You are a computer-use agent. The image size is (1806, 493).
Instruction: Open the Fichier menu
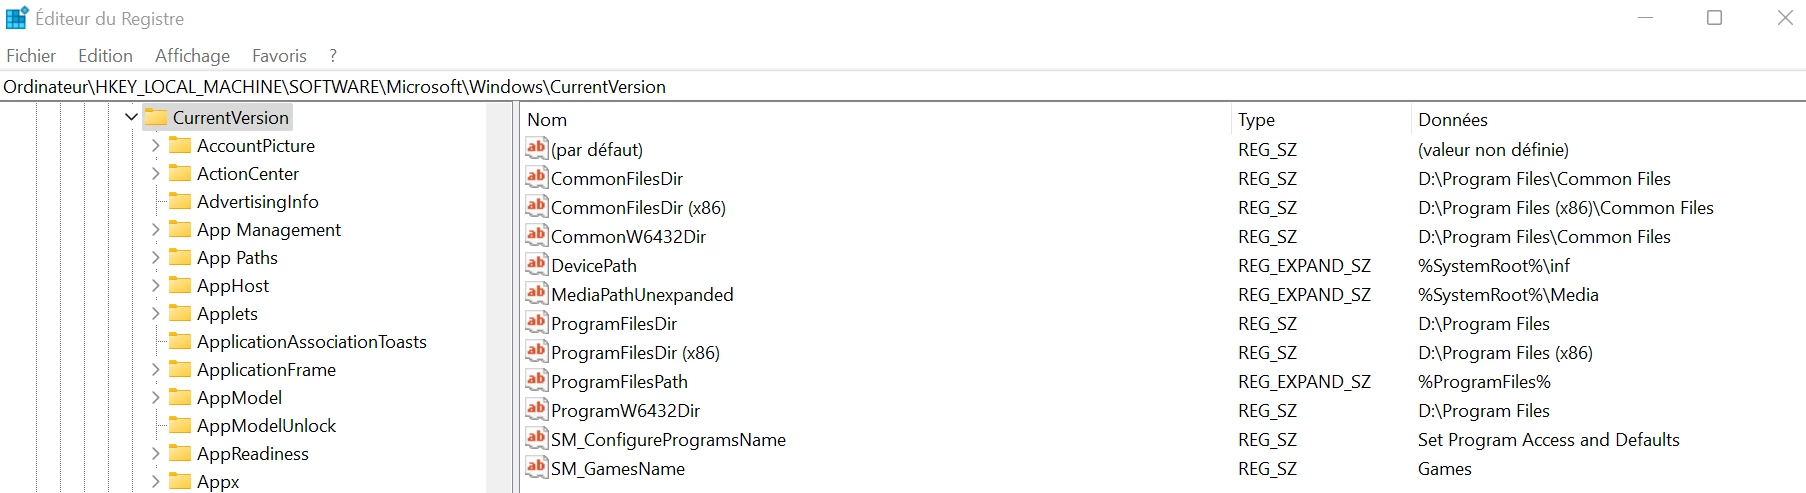pyautogui.click(x=31, y=56)
